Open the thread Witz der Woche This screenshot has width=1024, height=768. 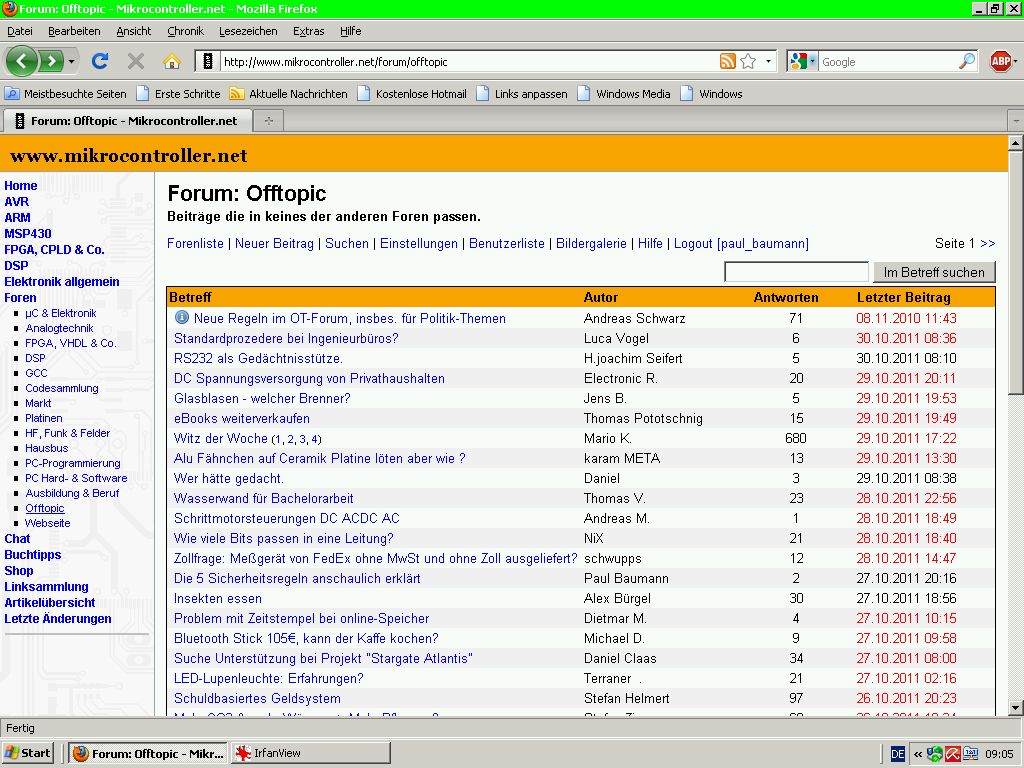pyautogui.click(x=221, y=438)
